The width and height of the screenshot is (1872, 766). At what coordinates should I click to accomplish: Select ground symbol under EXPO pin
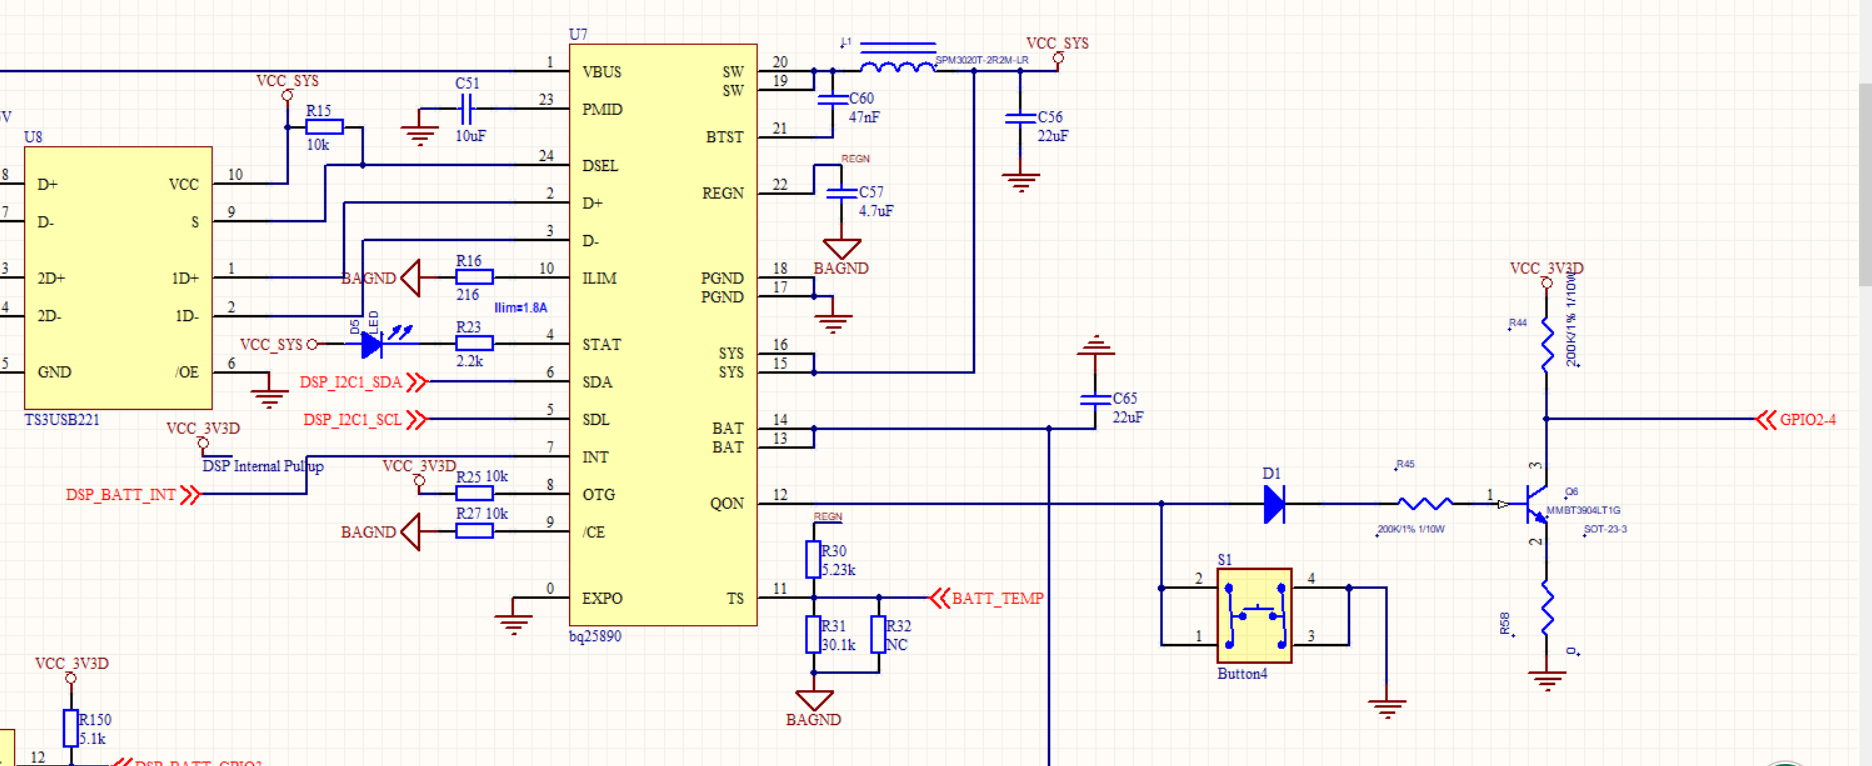(513, 624)
